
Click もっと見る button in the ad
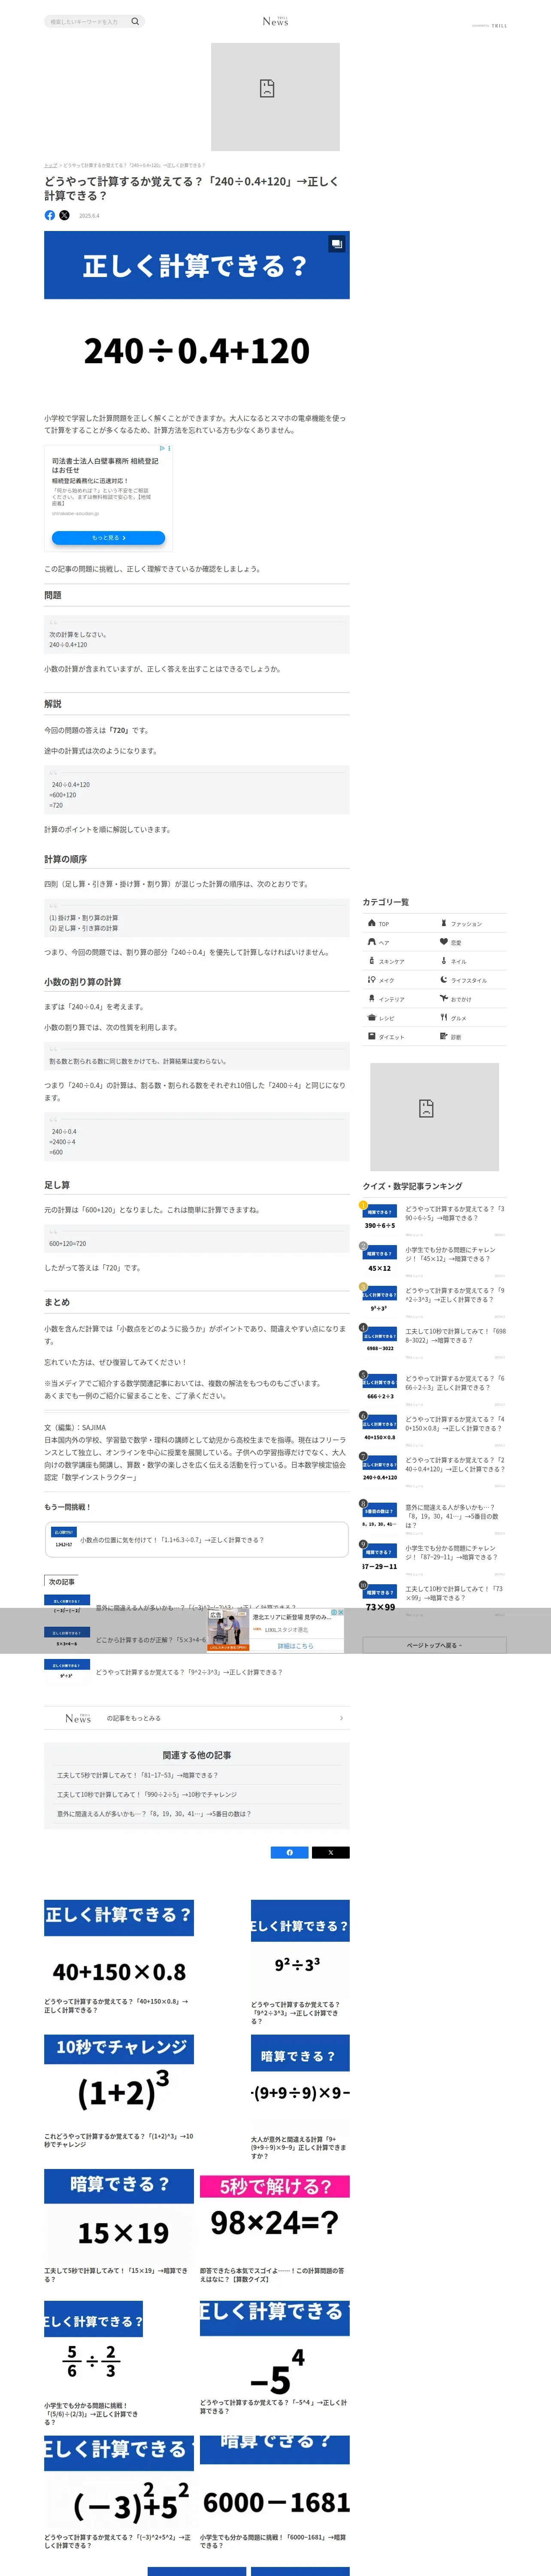point(109,537)
